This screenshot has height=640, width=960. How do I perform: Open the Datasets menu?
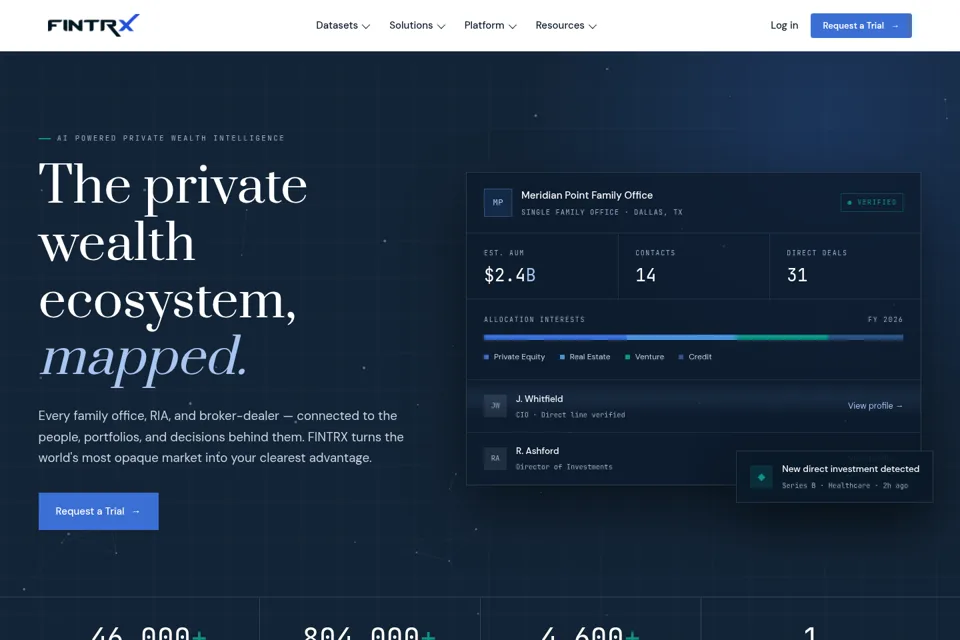pyautogui.click(x=343, y=25)
